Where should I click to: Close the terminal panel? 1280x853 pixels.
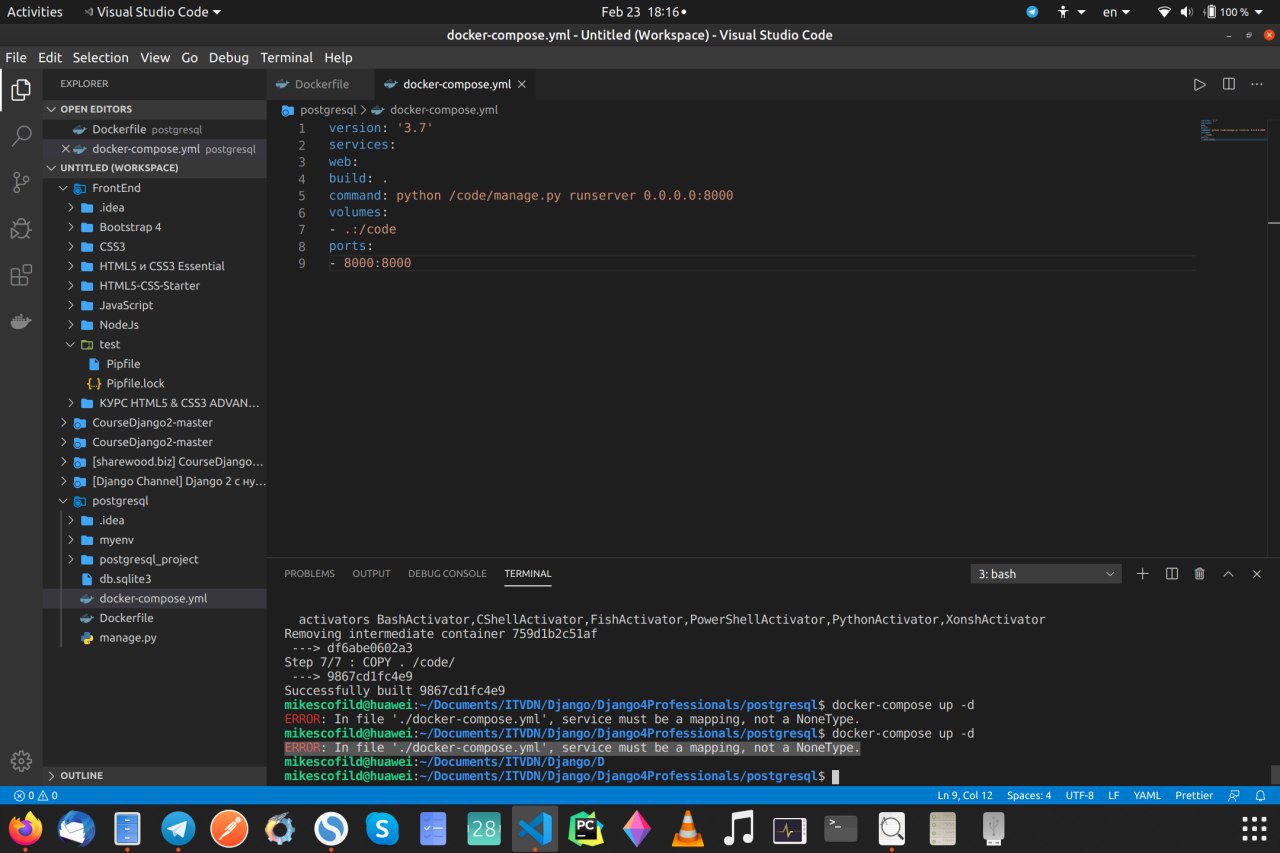click(1257, 573)
